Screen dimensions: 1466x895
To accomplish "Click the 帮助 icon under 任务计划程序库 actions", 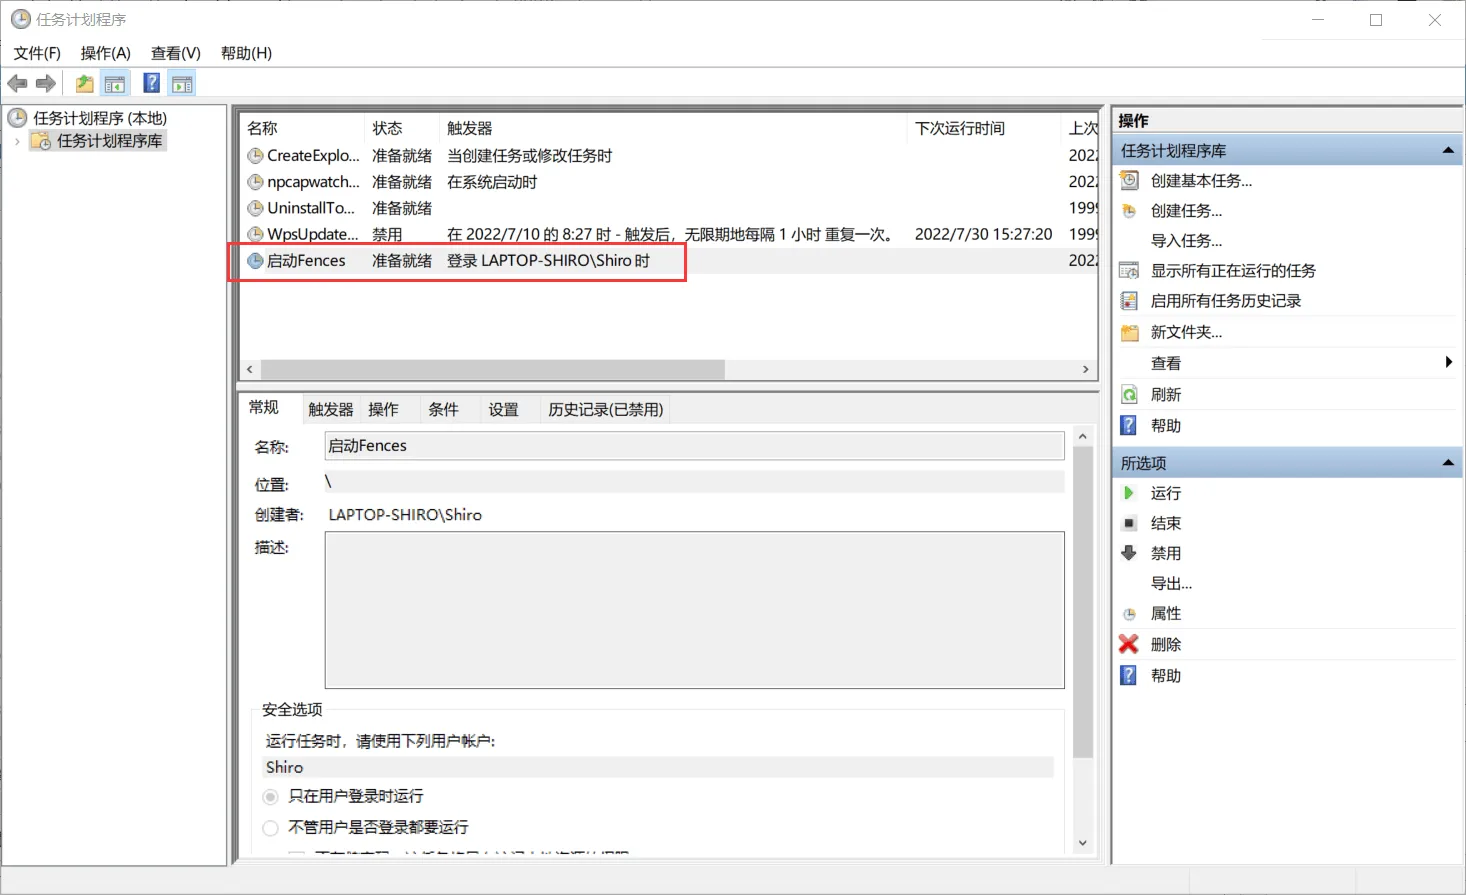I will pyautogui.click(x=1129, y=425).
